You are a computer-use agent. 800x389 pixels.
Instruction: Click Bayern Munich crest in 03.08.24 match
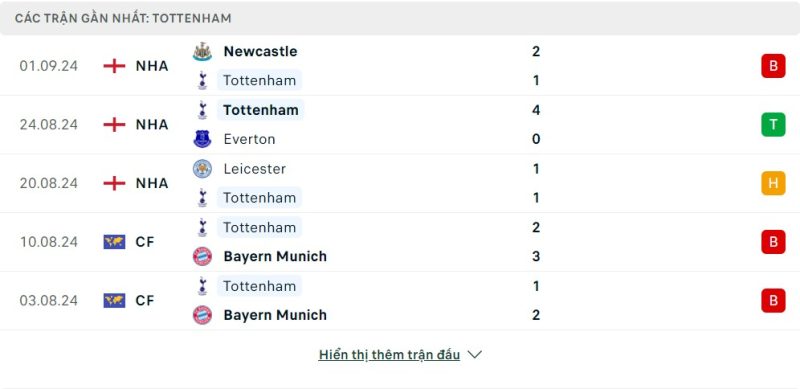(202, 315)
